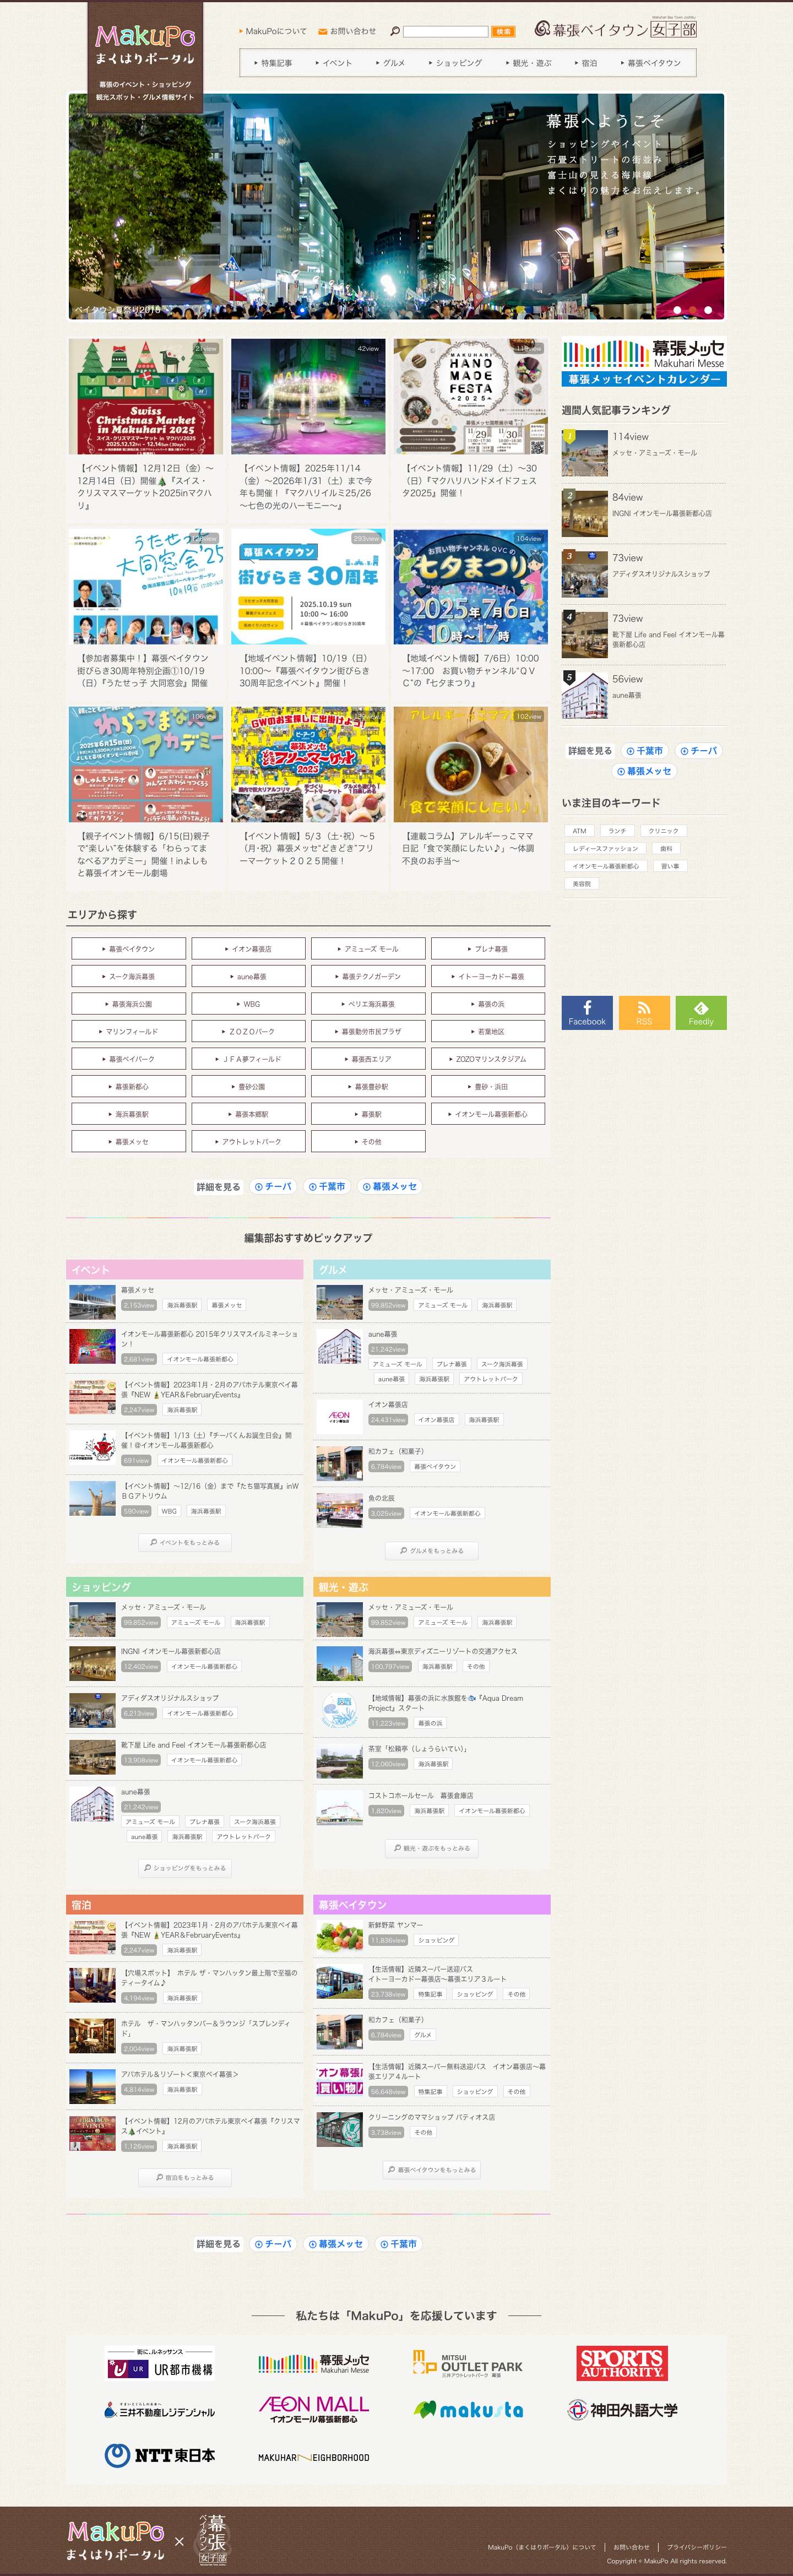The image size is (793, 2576).
Task: Select the マリンフィールド area button
Action: pyautogui.click(x=128, y=1031)
